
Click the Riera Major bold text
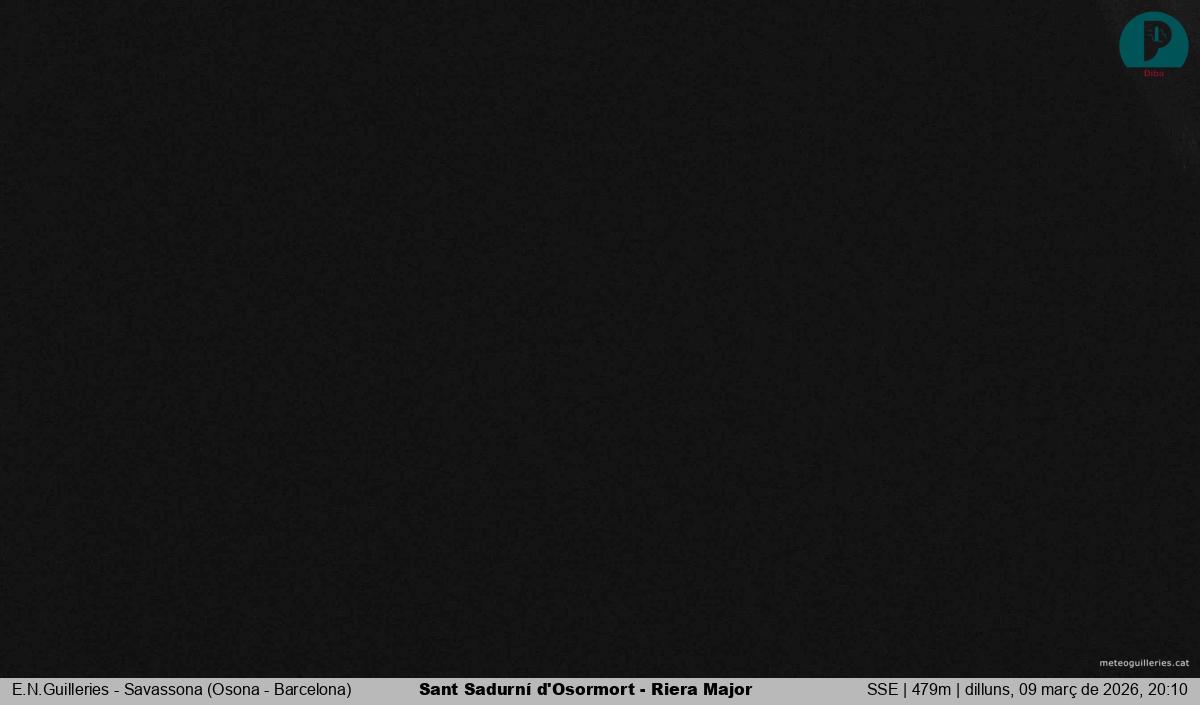click(x=701, y=690)
